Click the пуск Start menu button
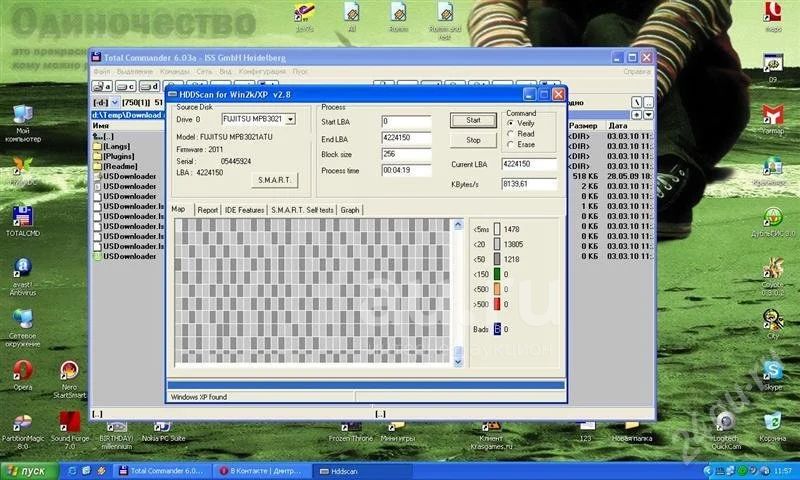 coord(29,471)
